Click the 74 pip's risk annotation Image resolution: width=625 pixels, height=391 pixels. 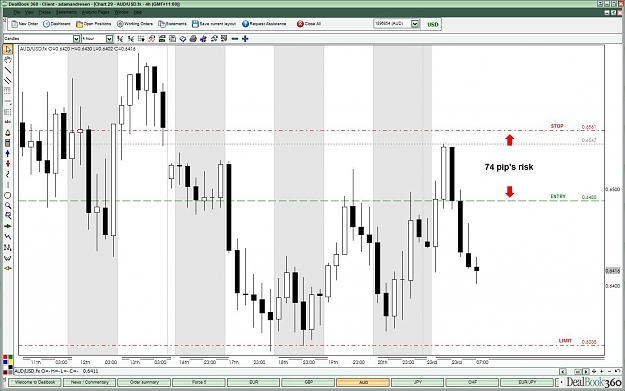509,167
